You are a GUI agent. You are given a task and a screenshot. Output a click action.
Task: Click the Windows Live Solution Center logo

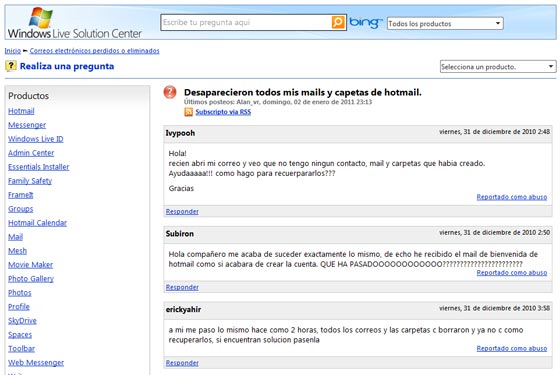coord(75,24)
